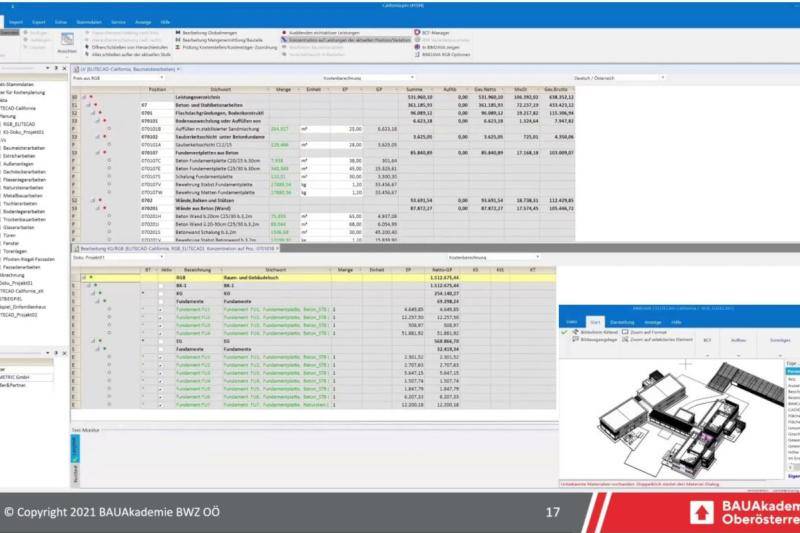Click In BIM2AVA zeigen icon
Image resolution: width=800 pixels, height=533 pixels.
pyautogui.click(x=417, y=47)
